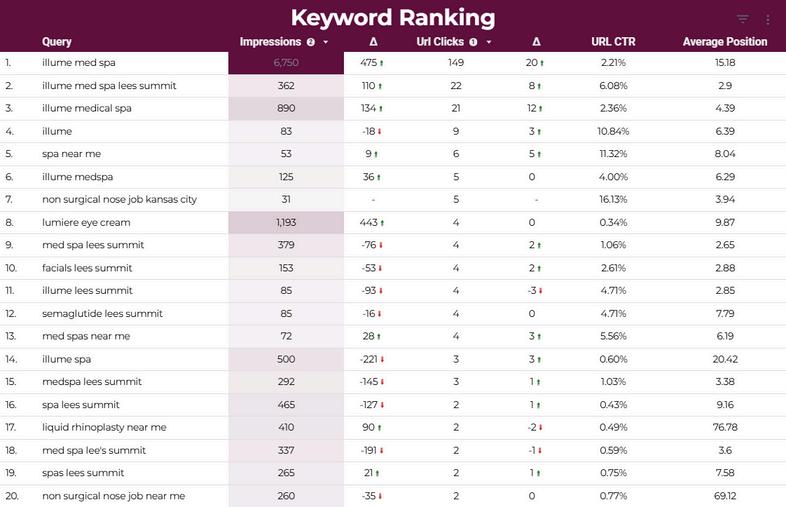
Task: Click the delta header after Impressions
Action: pyautogui.click(x=373, y=42)
